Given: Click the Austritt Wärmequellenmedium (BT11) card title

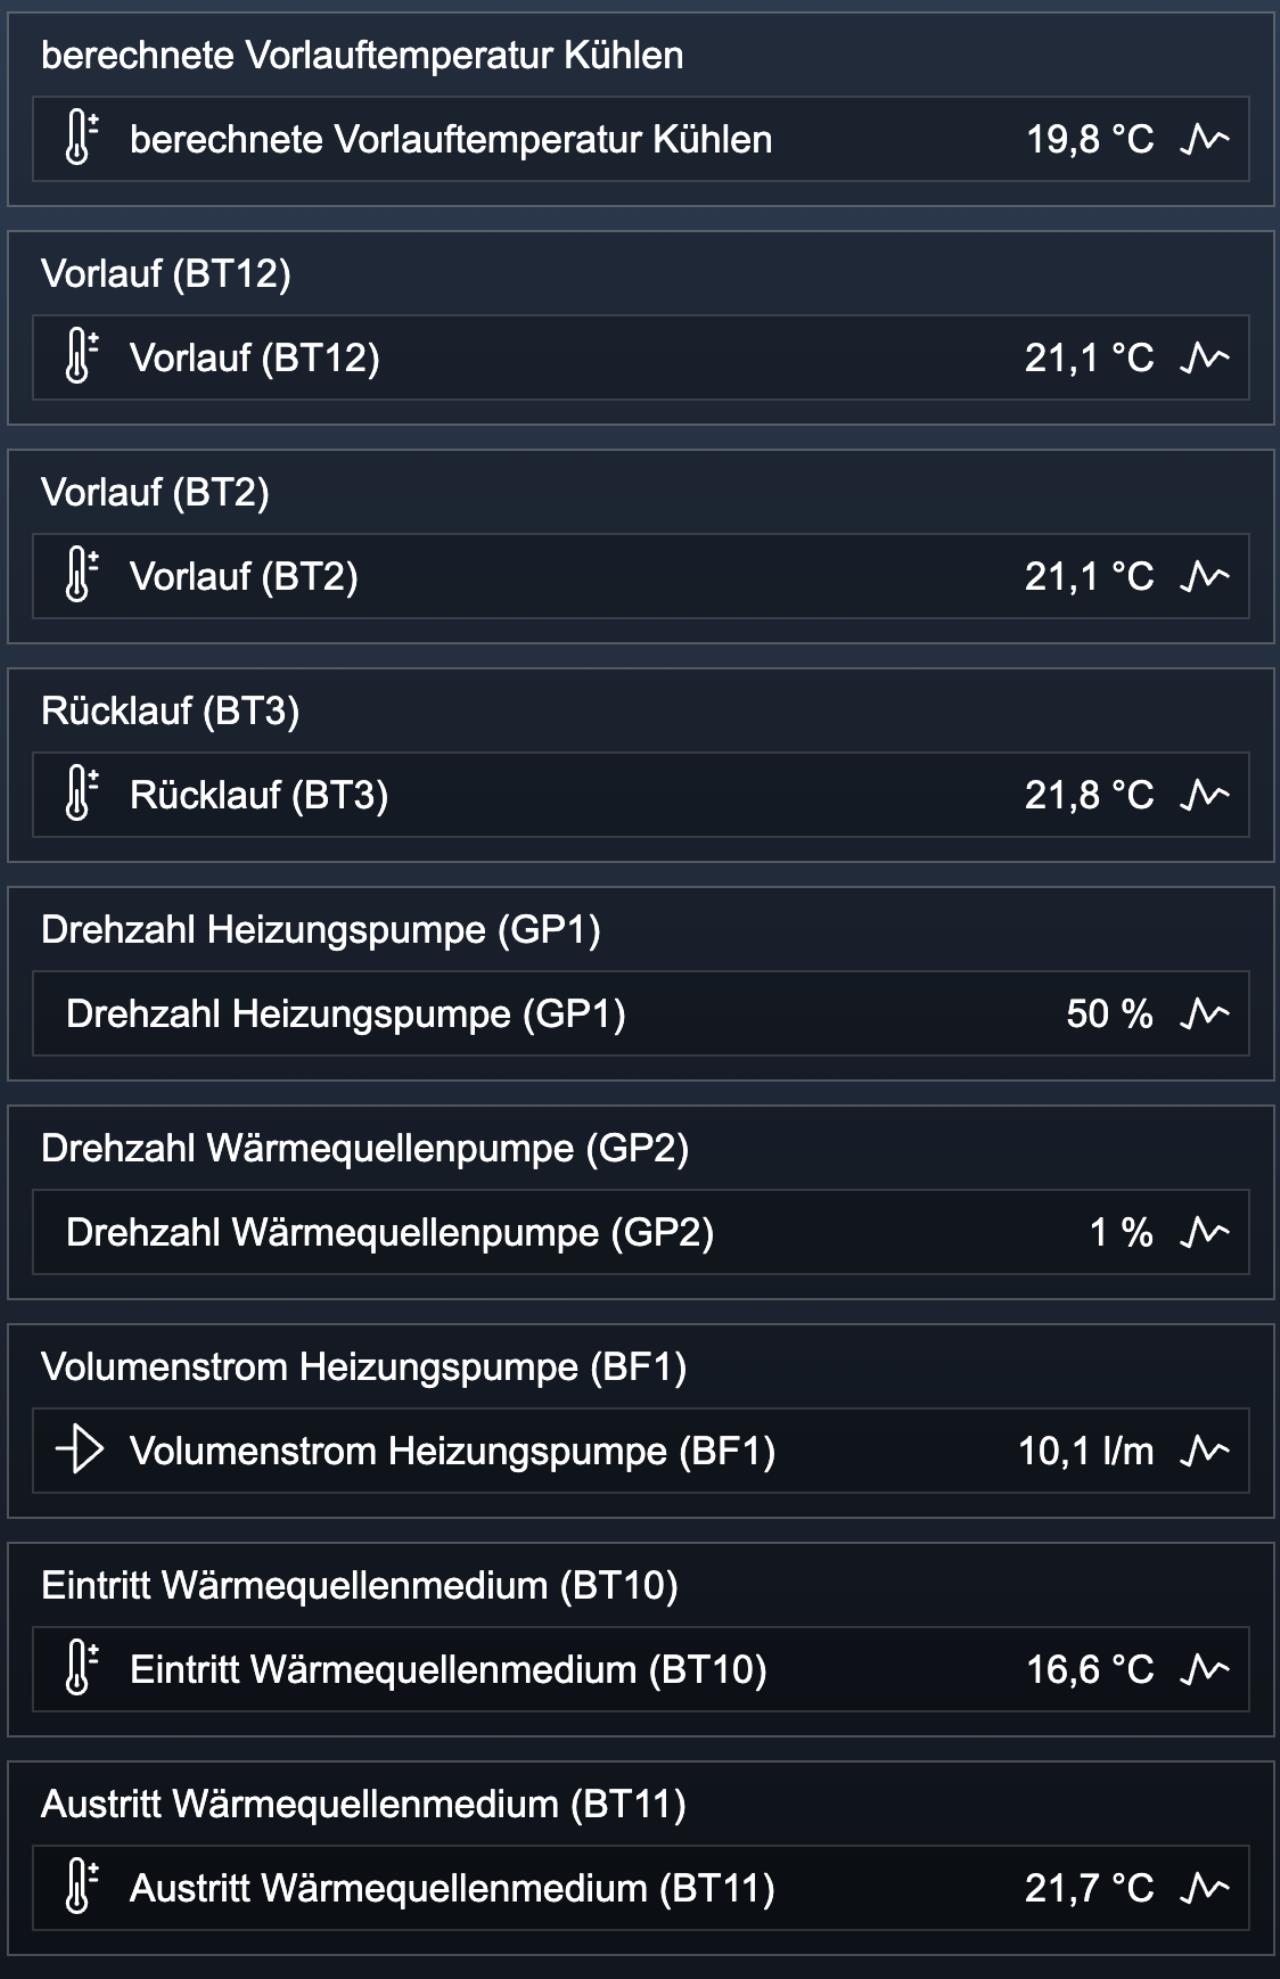Looking at the screenshot, I should pyautogui.click(x=363, y=1804).
